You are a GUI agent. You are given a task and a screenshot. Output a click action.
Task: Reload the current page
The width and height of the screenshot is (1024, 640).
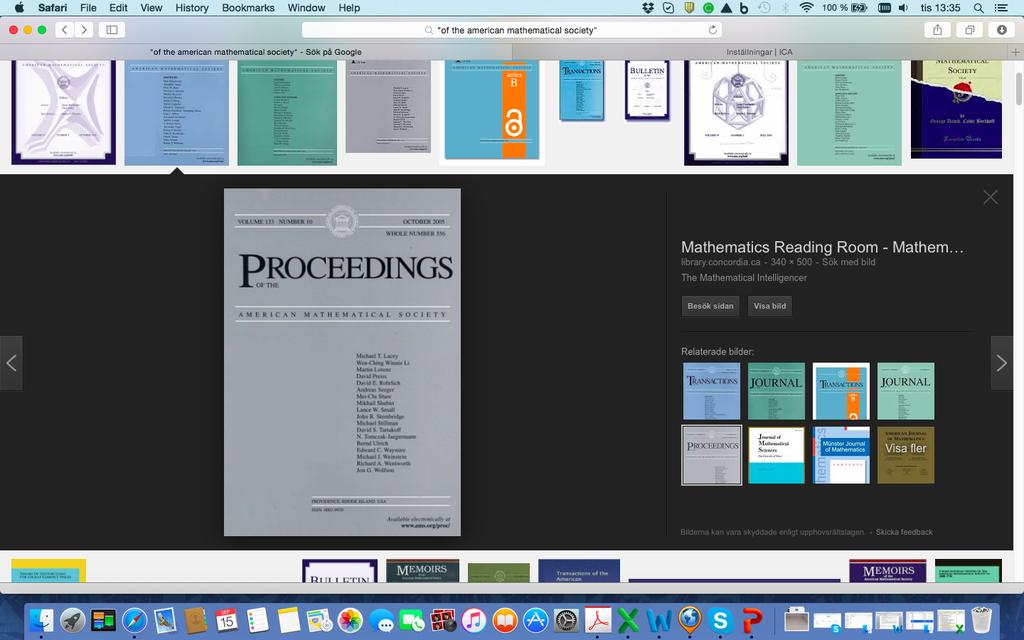[x=712, y=30]
